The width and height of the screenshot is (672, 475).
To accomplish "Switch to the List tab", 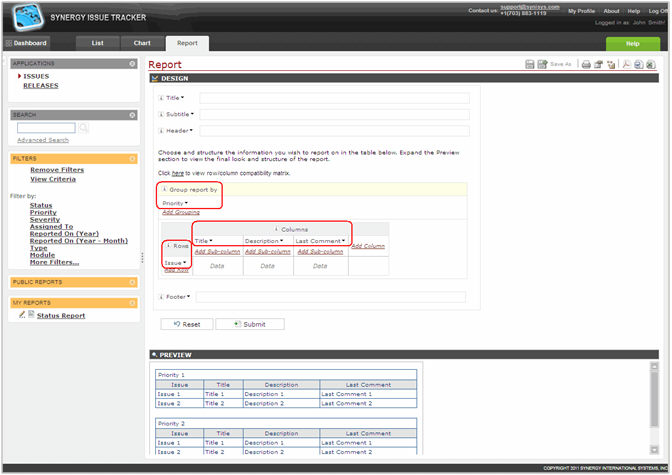I will (x=97, y=43).
